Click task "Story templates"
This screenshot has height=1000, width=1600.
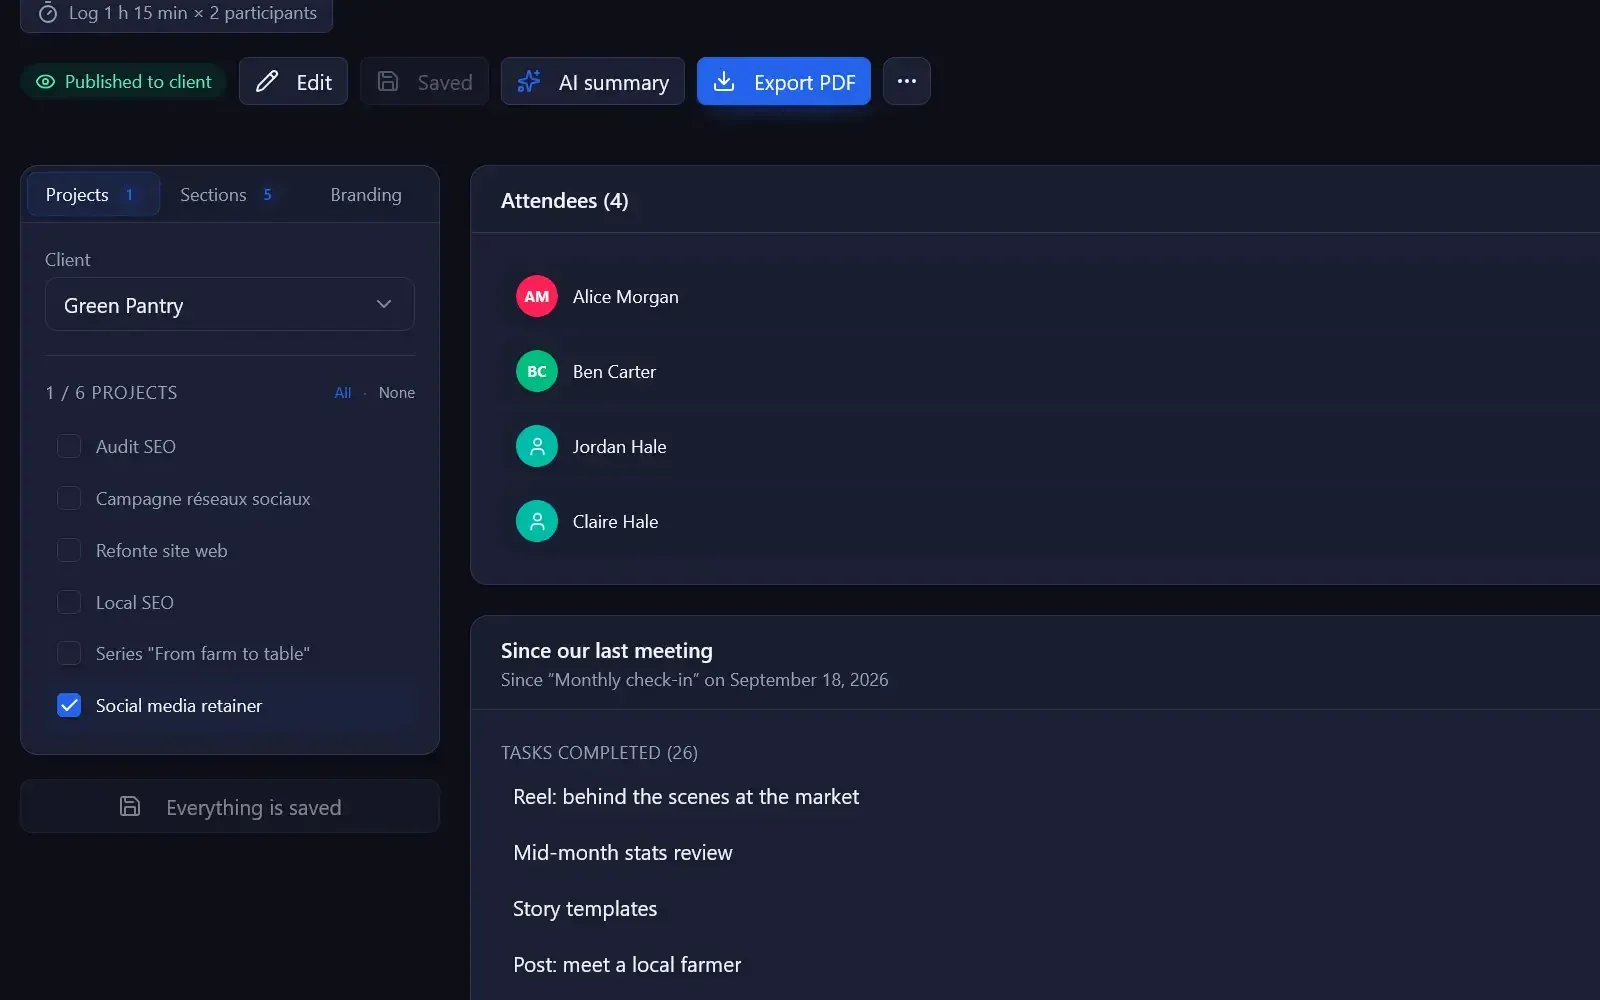pyautogui.click(x=585, y=909)
